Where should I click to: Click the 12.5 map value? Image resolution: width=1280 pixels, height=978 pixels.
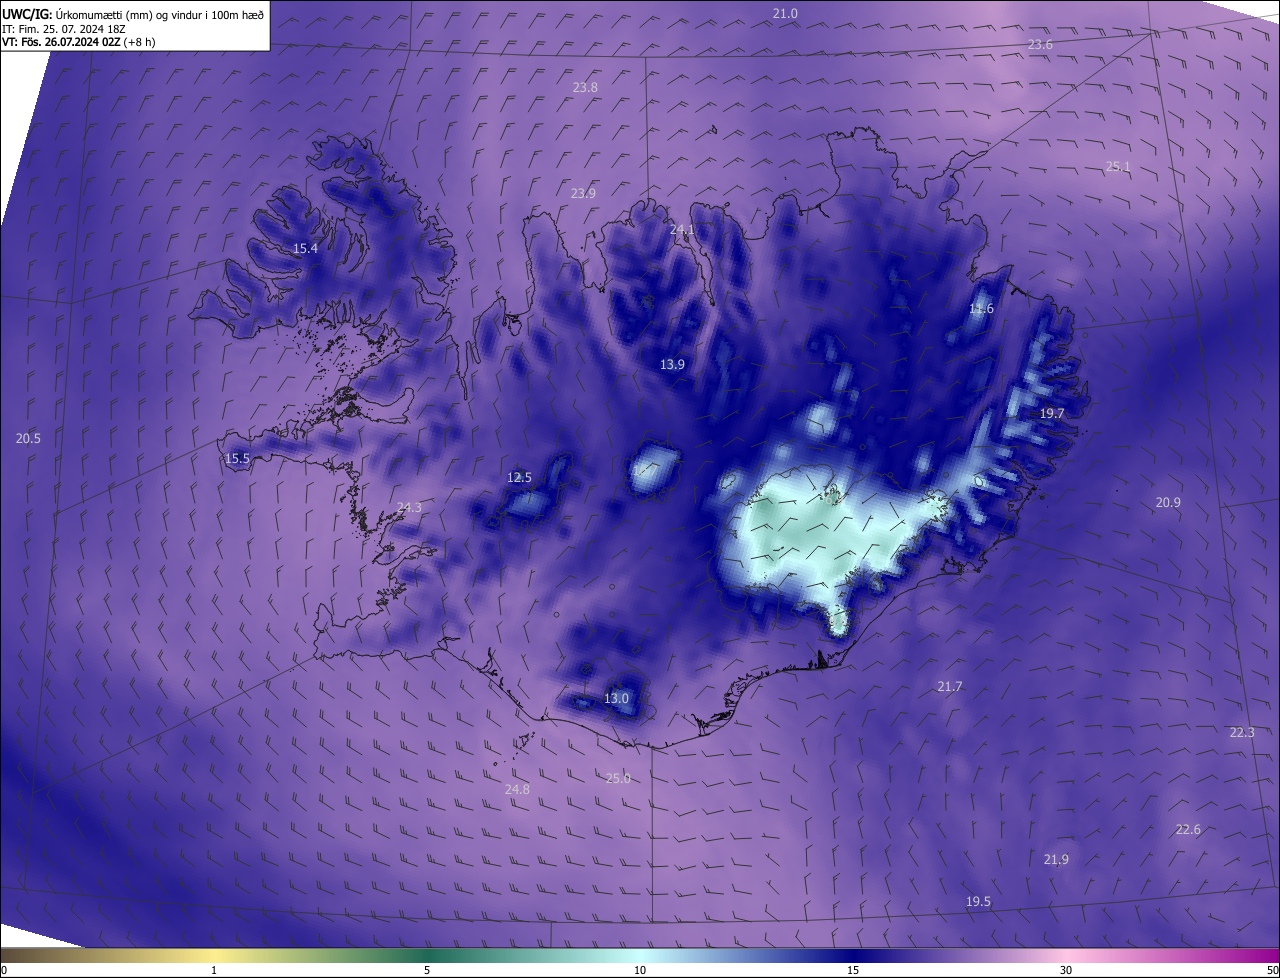(x=520, y=478)
